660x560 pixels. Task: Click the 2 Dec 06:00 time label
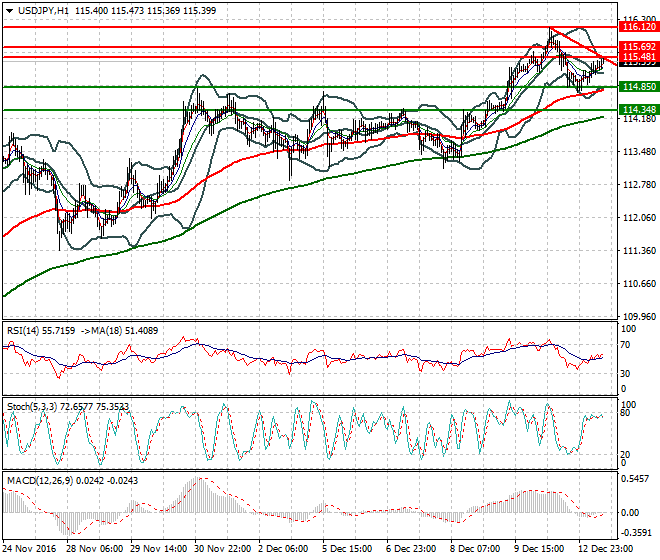(x=283, y=549)
